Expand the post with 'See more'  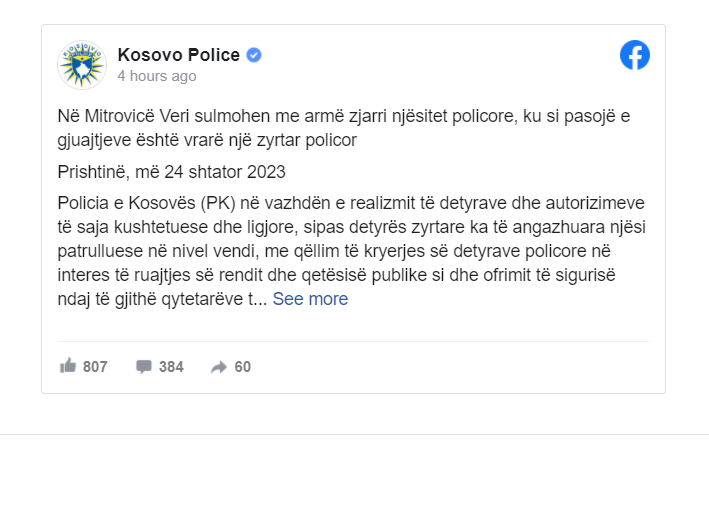[x=310, y=299]
